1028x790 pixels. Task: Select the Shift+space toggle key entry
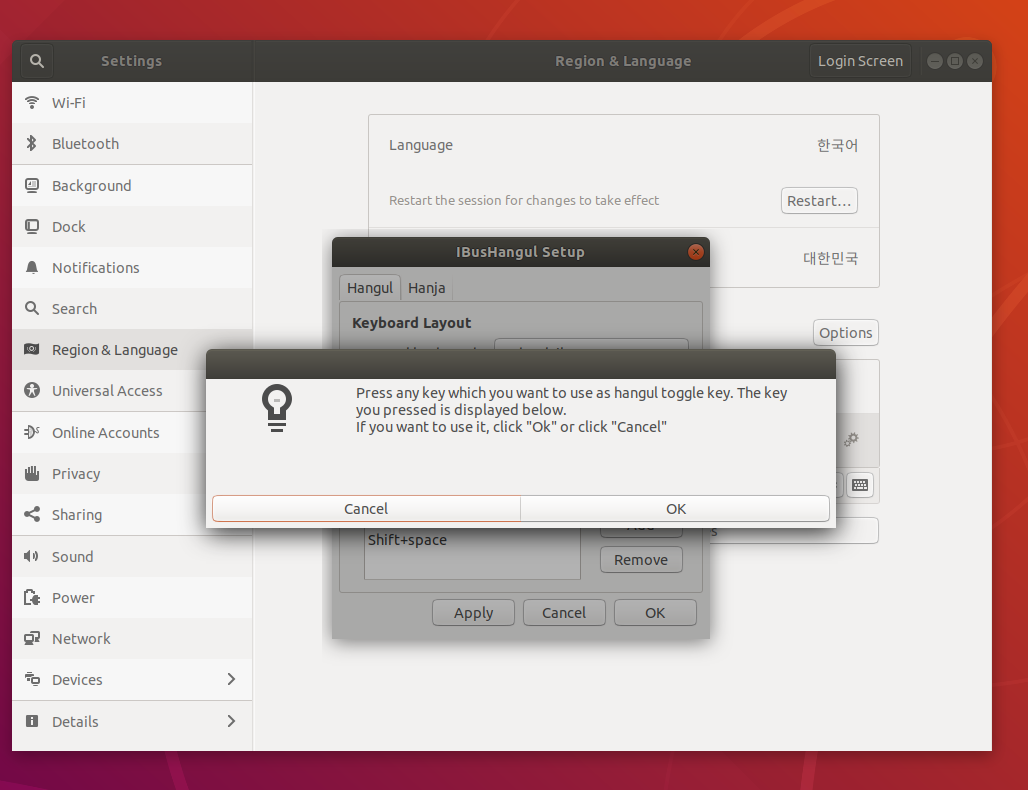tap(472, 540)
